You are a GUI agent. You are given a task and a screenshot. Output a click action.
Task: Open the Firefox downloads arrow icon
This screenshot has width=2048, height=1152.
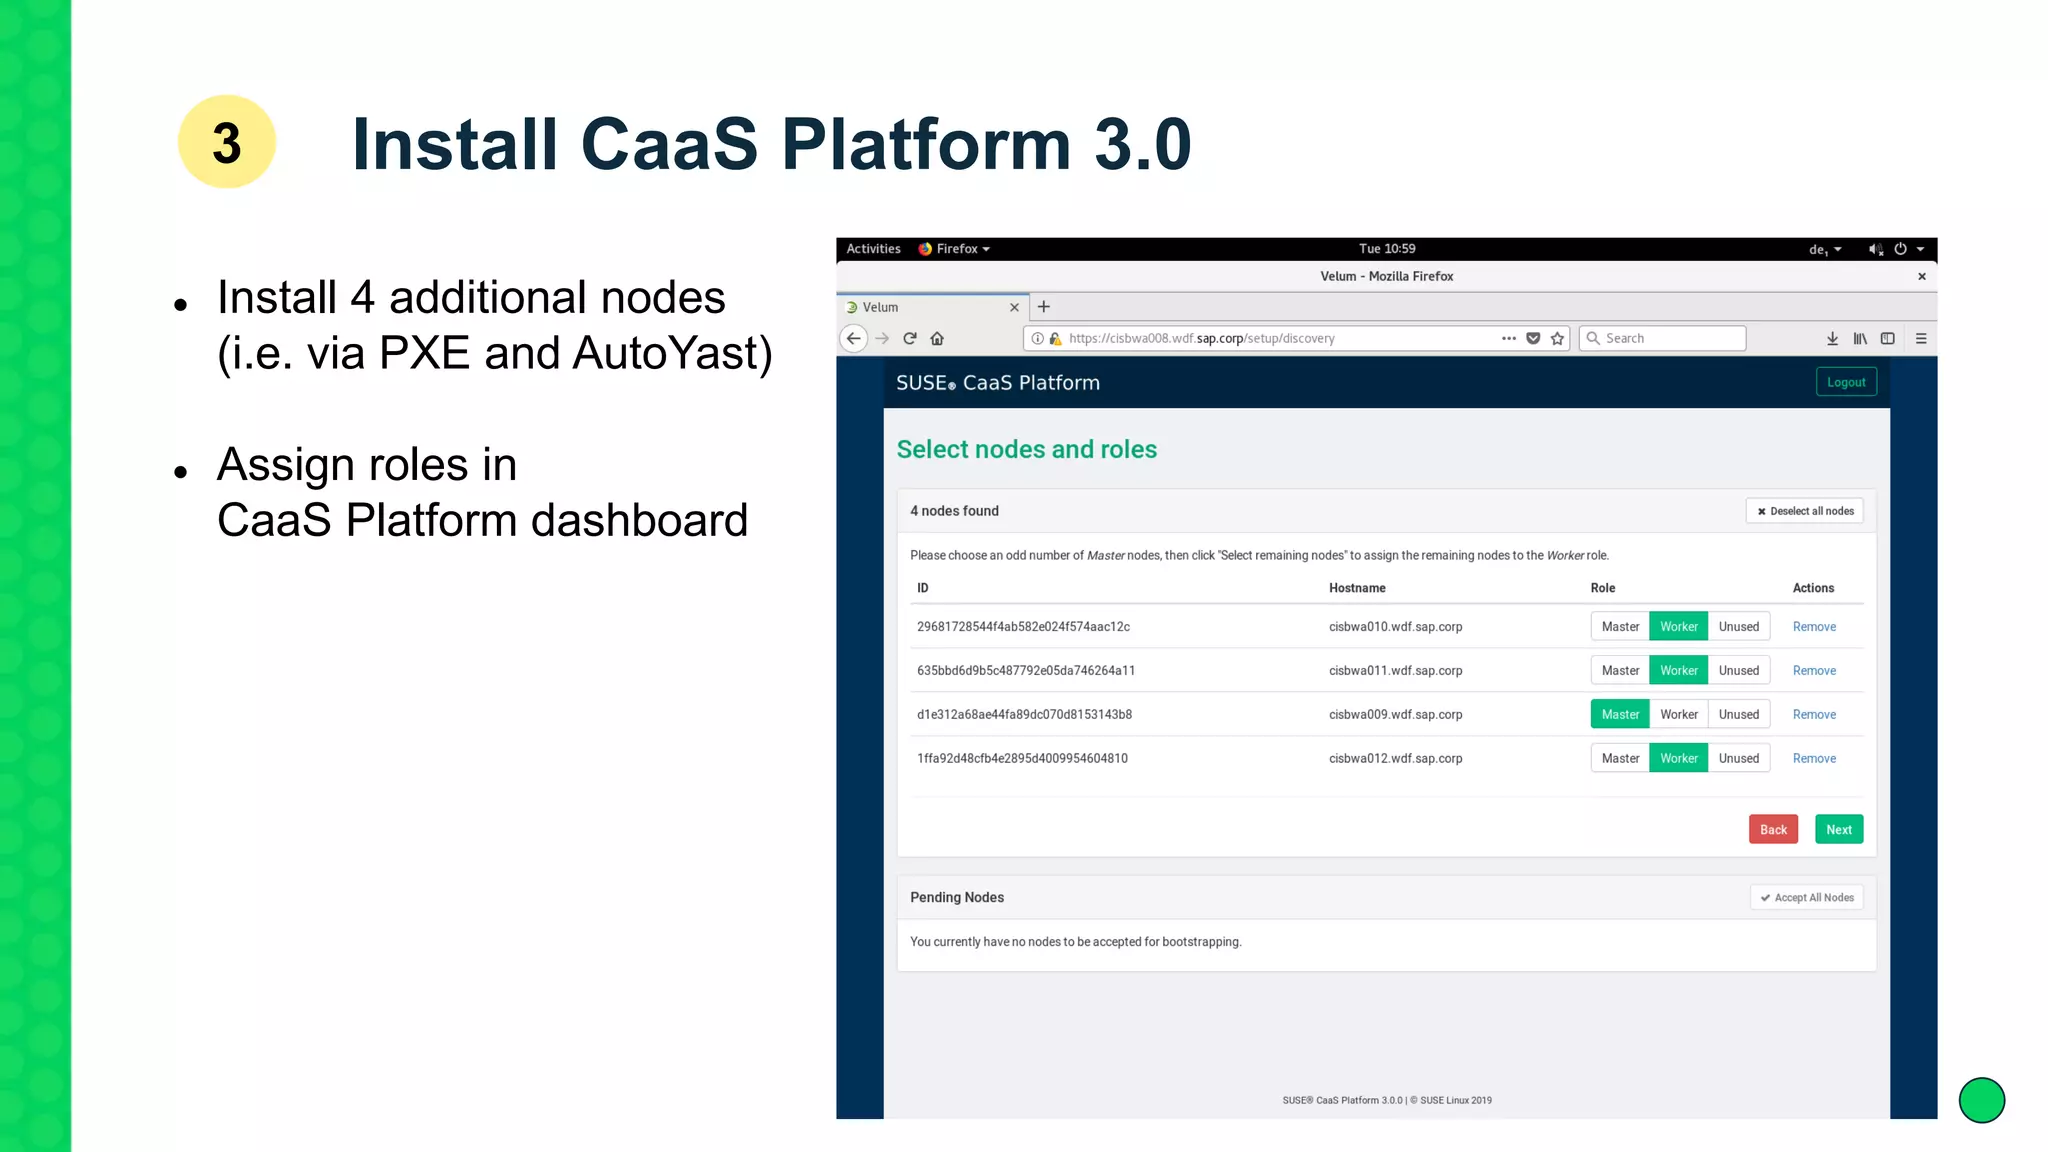1832,338
